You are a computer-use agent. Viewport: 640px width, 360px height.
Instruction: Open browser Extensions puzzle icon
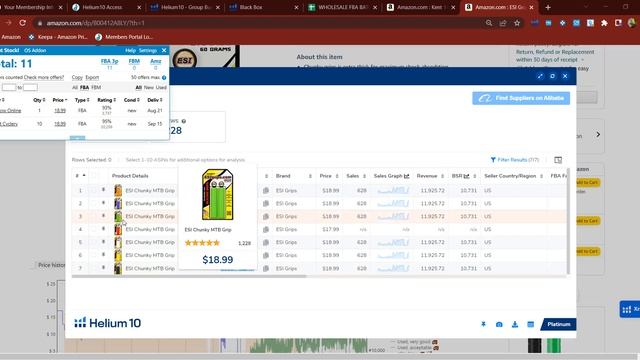(604, 23)
